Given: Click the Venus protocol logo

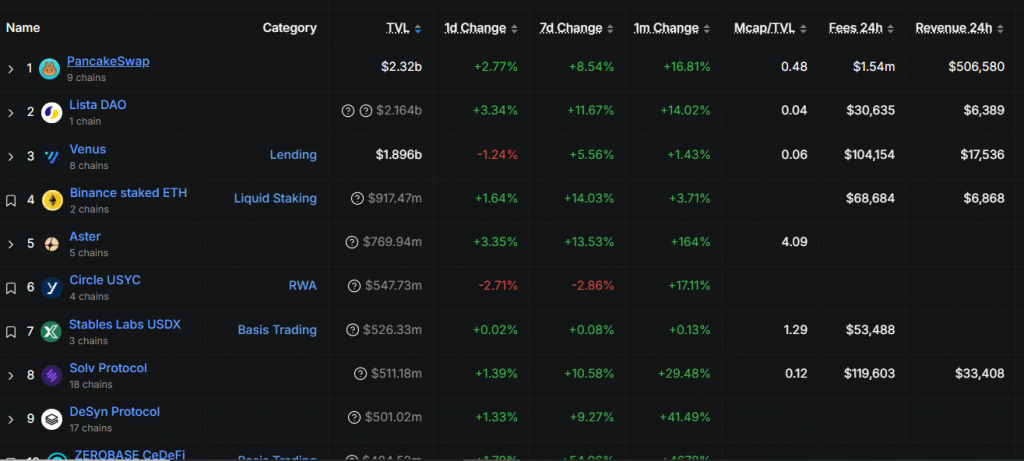Looking at the screenshot, I should click(51, 157).
